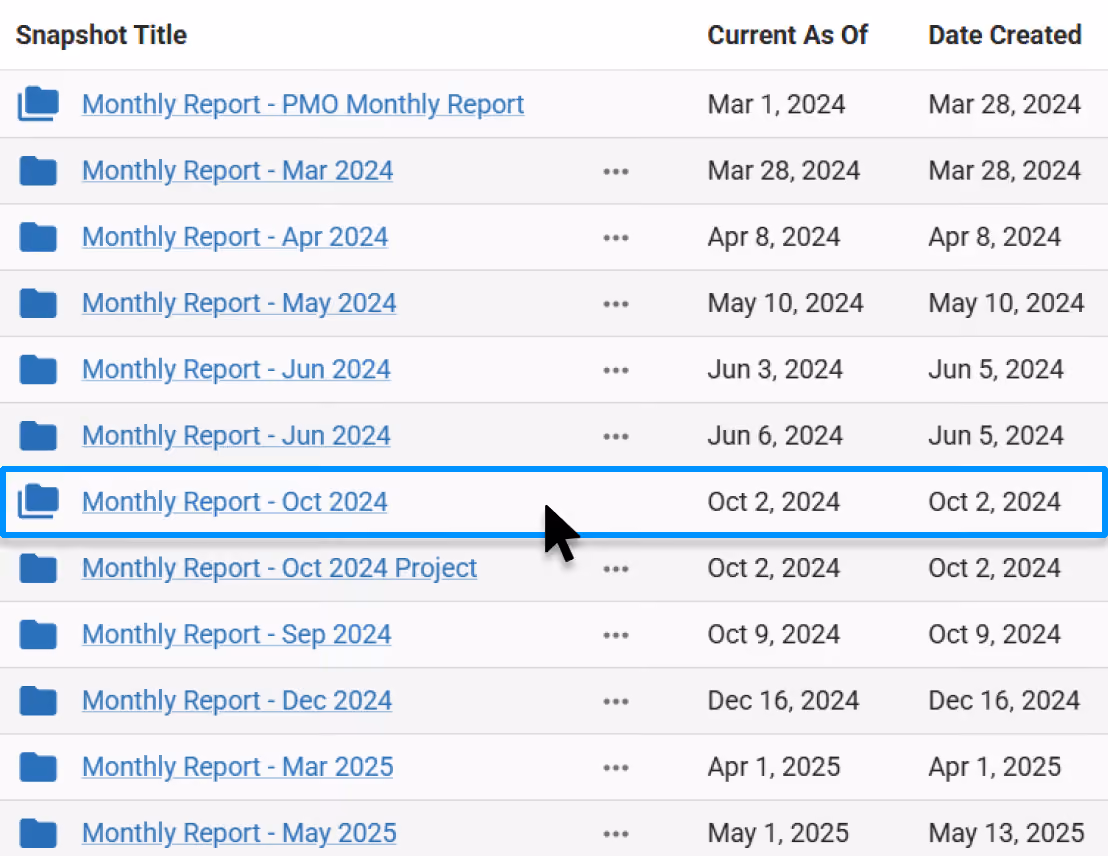Click the folder icon for Monthly Report - May 2025
This screenshot has height=856, width=1108.
[38, 833]
